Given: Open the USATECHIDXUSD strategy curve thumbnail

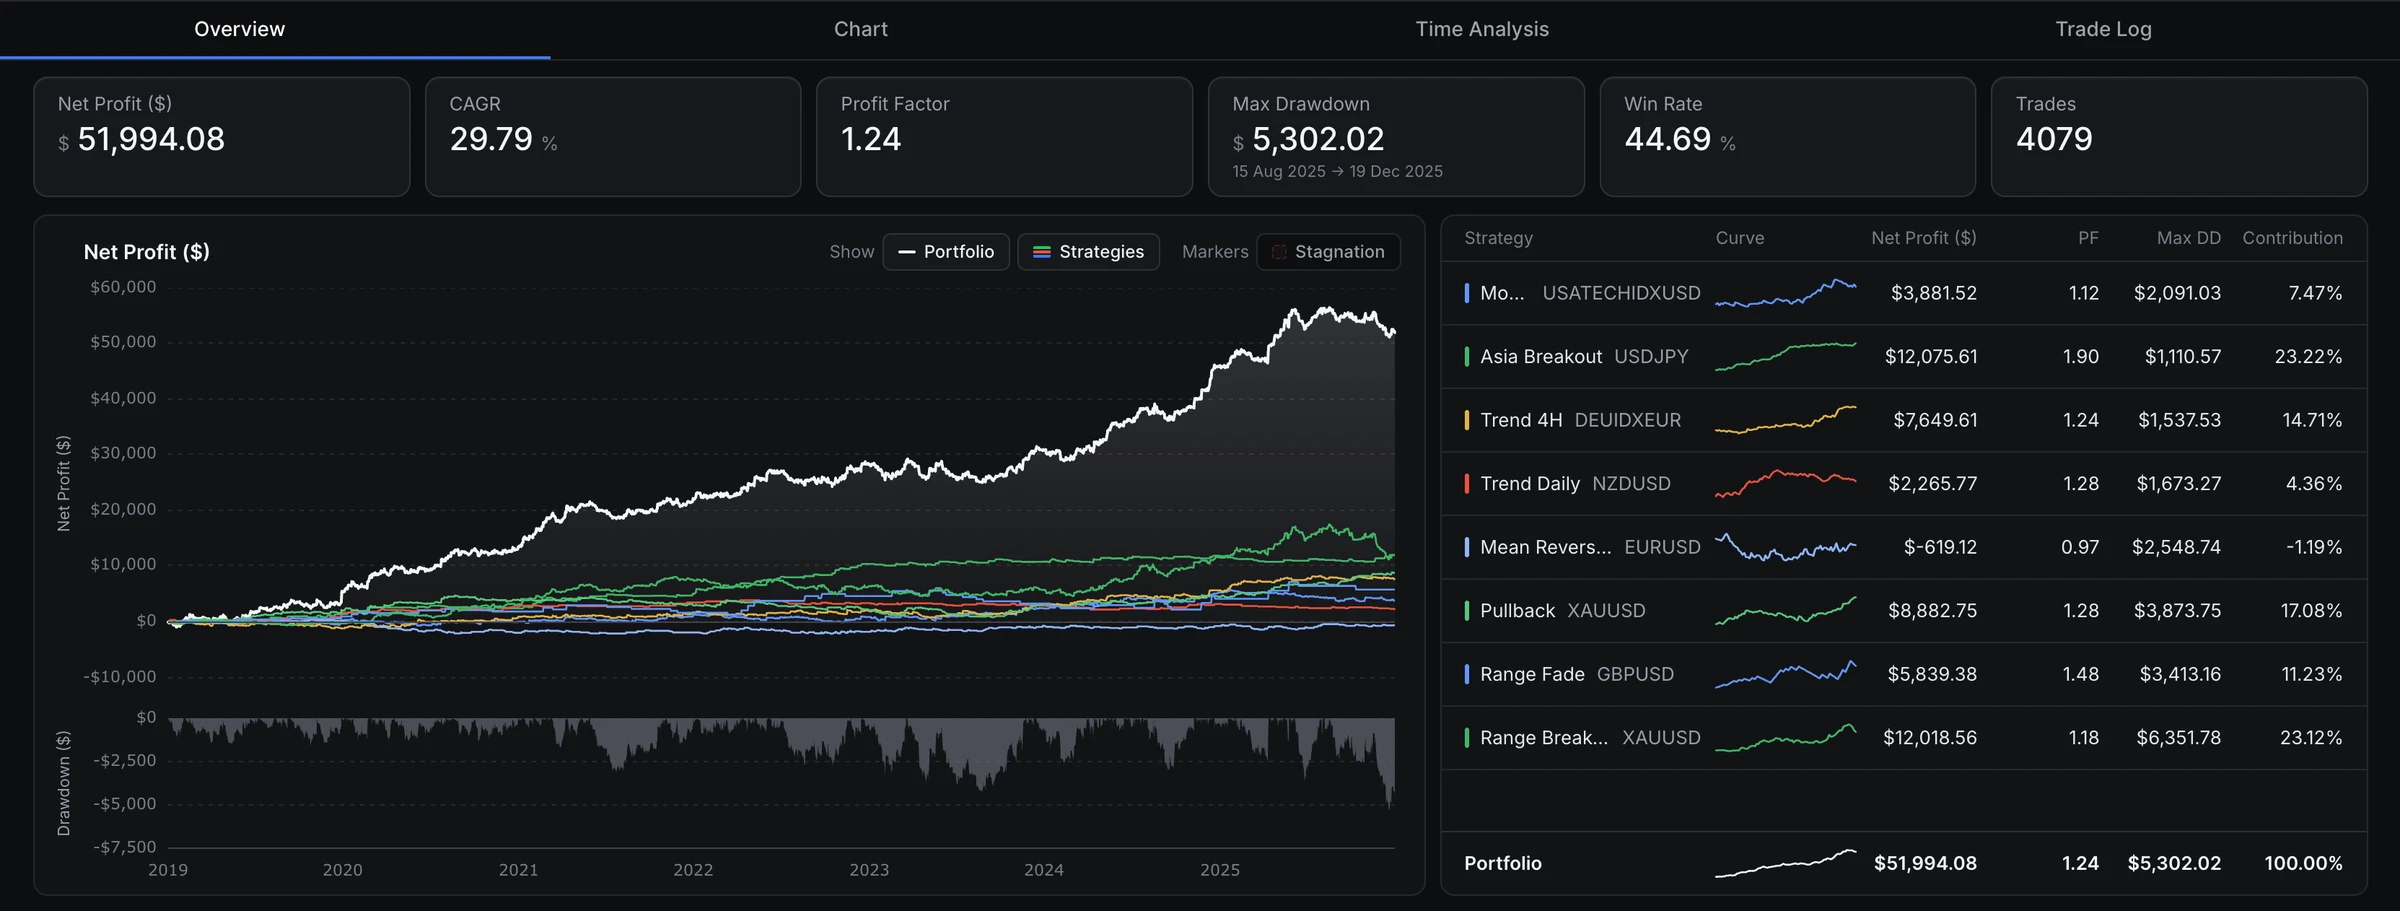Looking at the screenshot, I should [1785, 293].
